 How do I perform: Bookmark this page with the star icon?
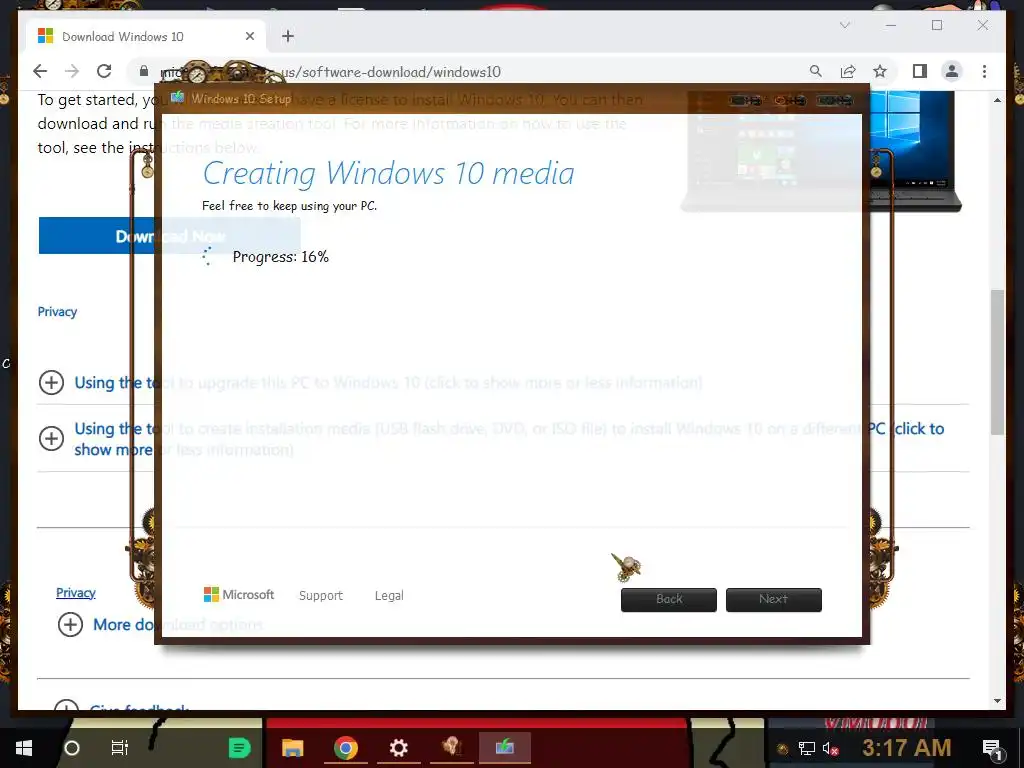click(x=880, y=71)
